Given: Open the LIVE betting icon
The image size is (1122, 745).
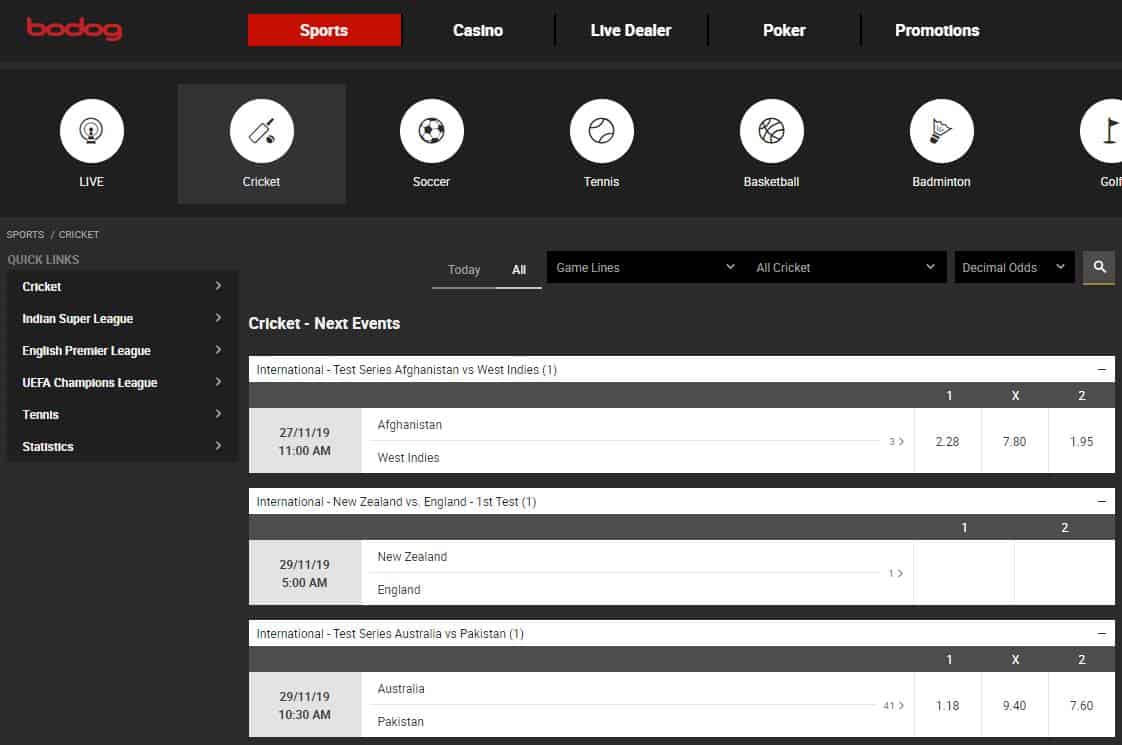Looking at the screenshot, I should coord(92,131).
